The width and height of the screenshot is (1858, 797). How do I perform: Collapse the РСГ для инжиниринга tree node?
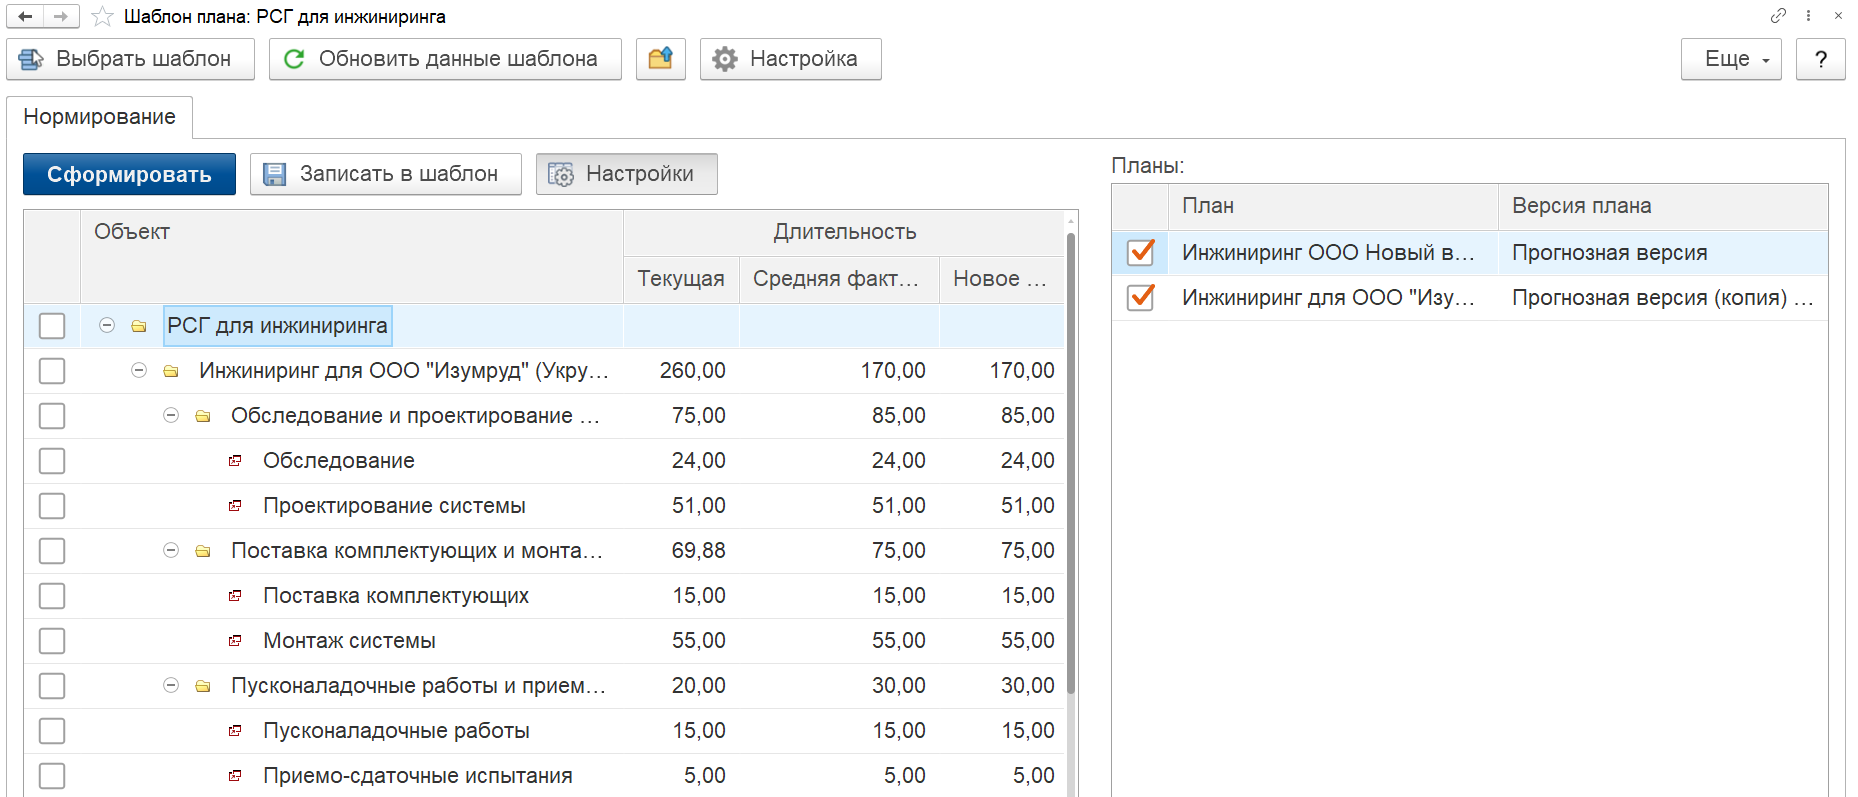(x=107, y=326)
